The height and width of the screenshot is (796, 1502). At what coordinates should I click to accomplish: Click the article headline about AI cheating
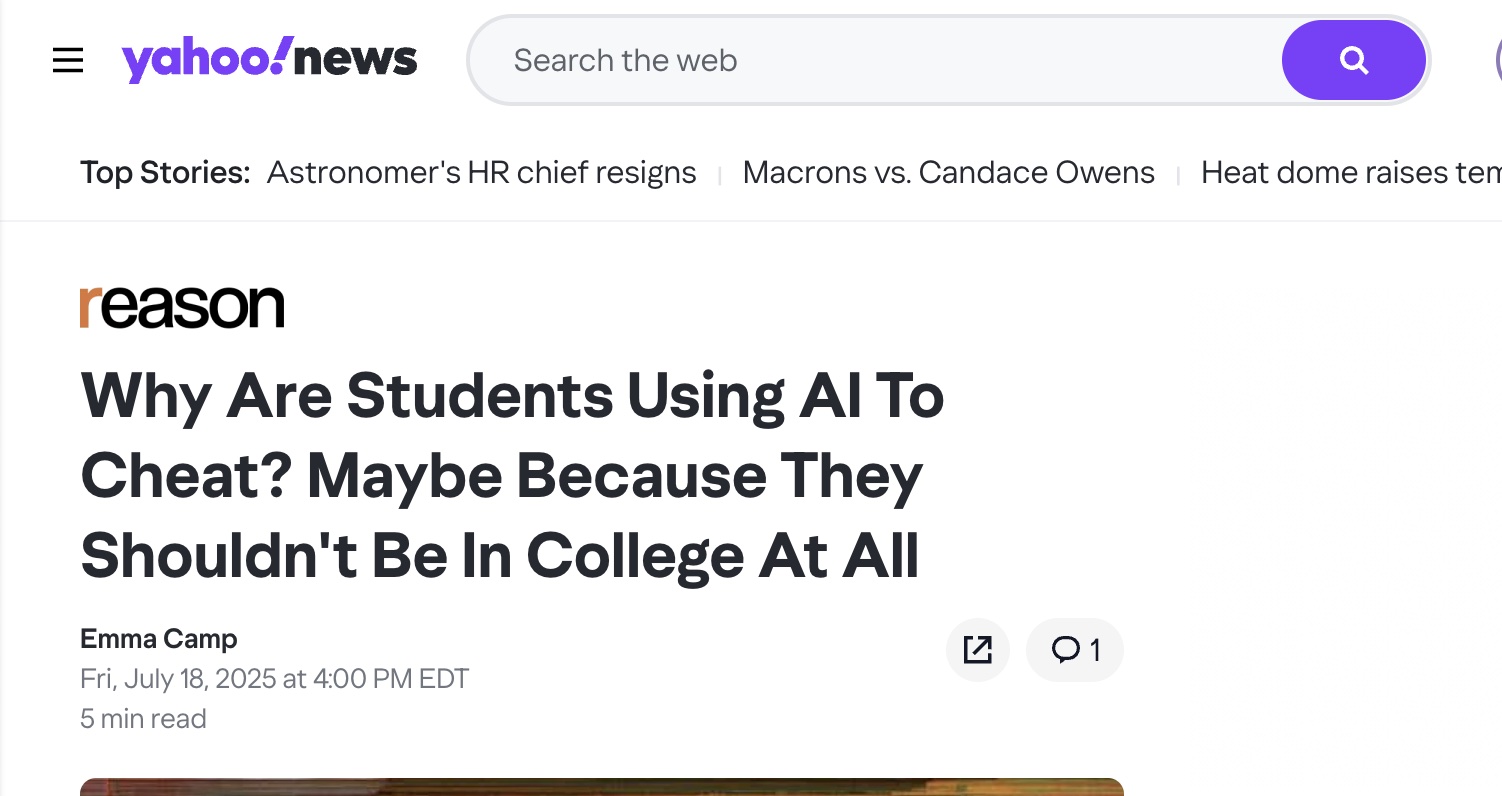click(x=512, y=476)
